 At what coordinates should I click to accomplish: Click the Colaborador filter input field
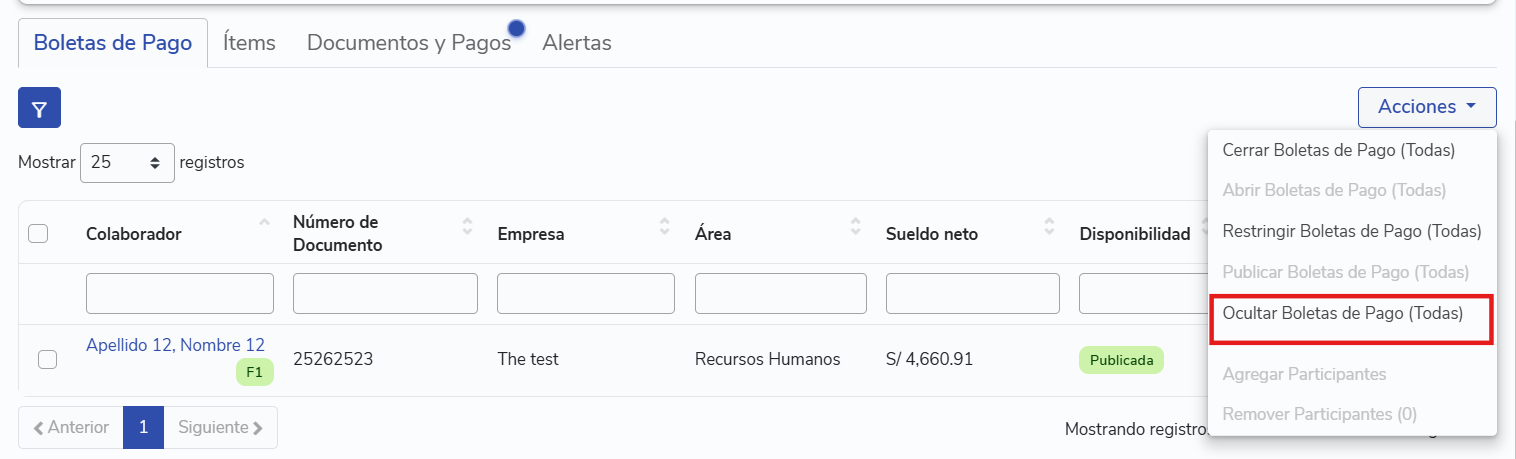tap(179, 294)
